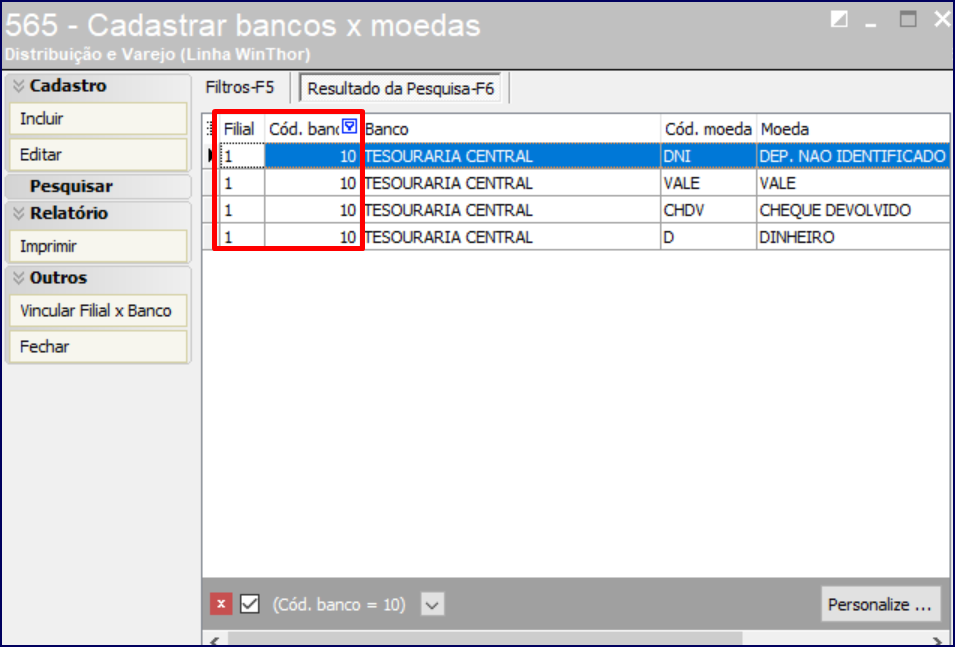The height and width of the screenshot is (647, 955).
Task: Collapse the Cadastro section
Action: [19, 86]
